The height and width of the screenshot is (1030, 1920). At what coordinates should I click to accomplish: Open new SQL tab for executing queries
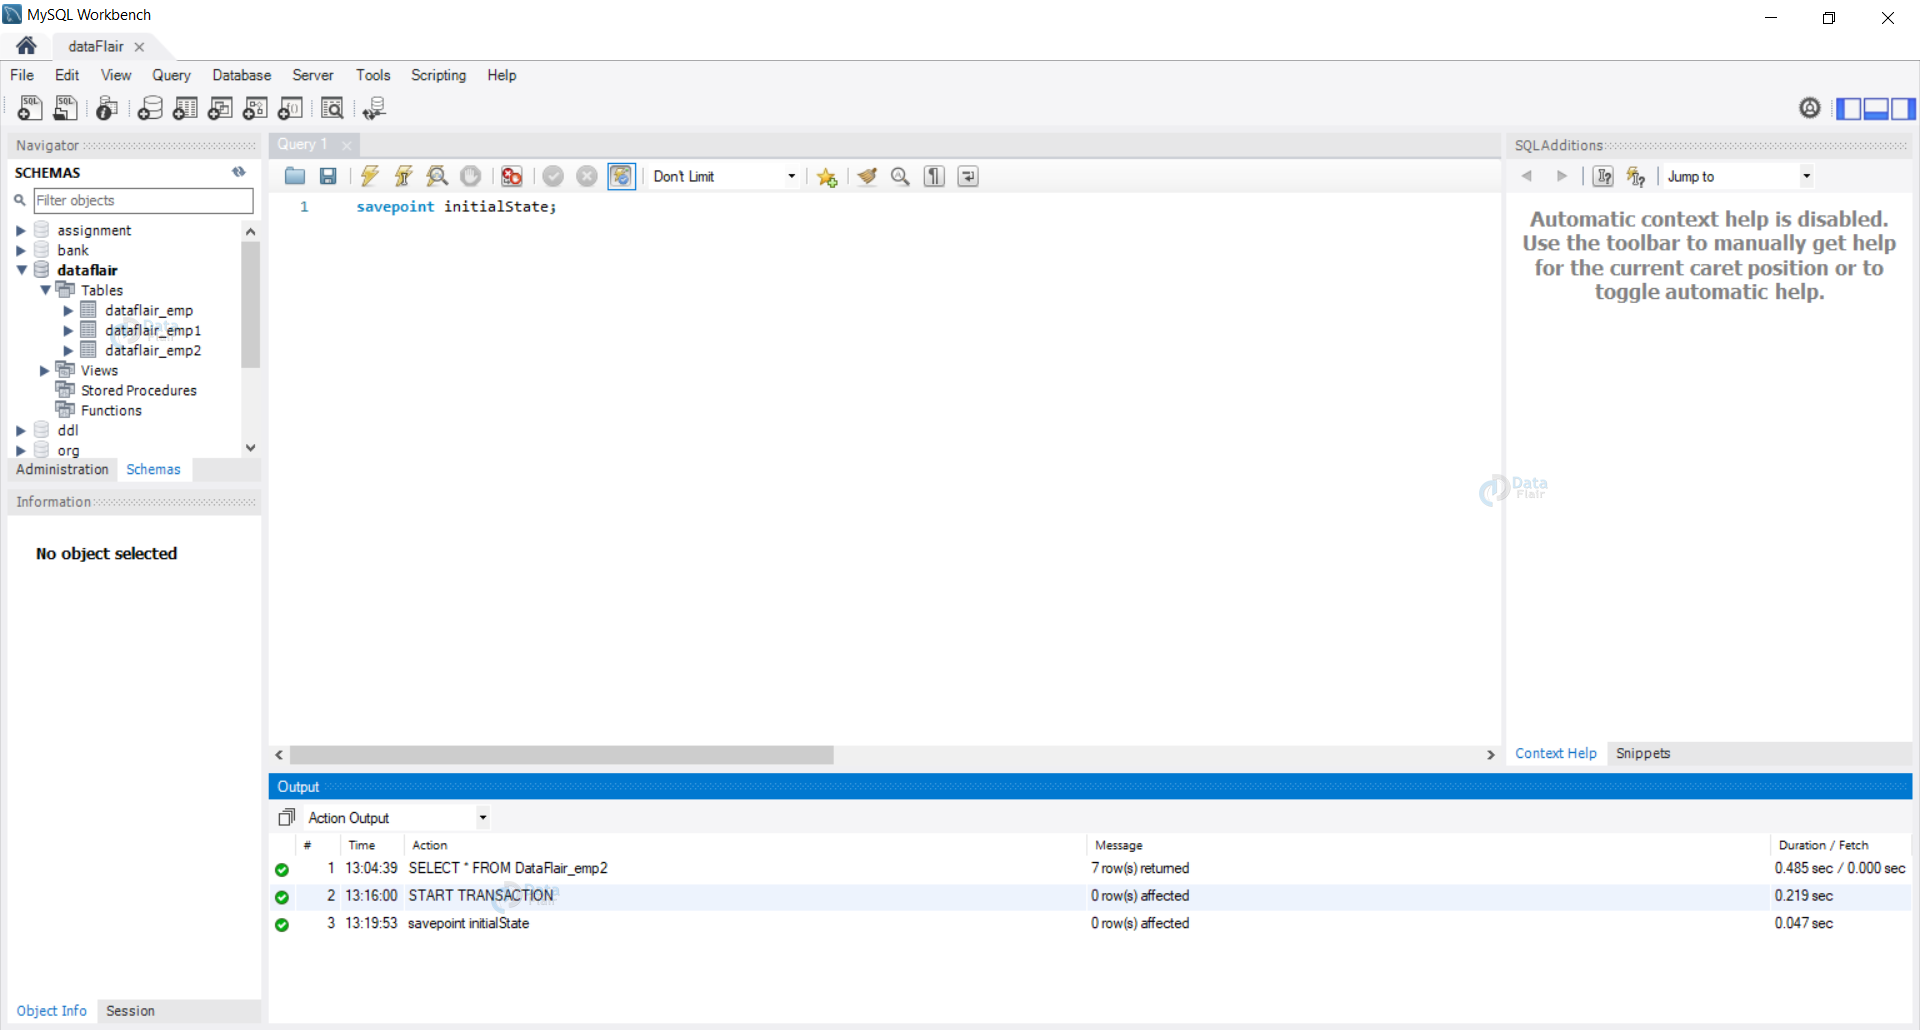30,108
